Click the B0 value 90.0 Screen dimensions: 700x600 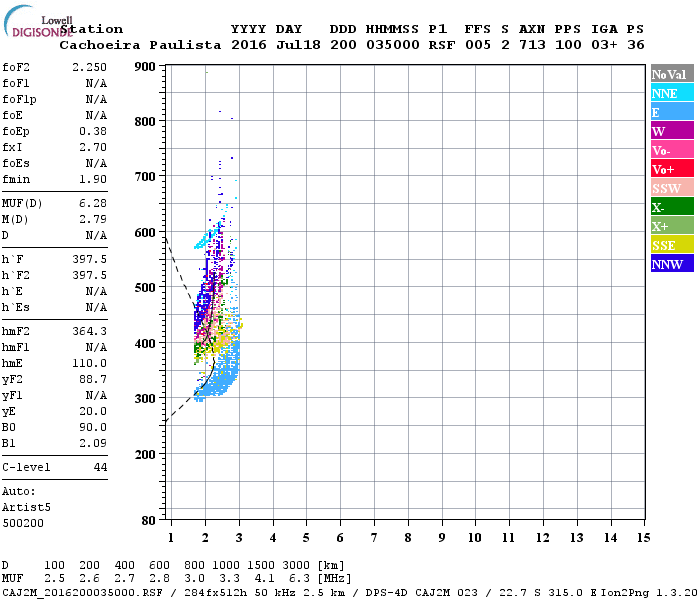93,427
